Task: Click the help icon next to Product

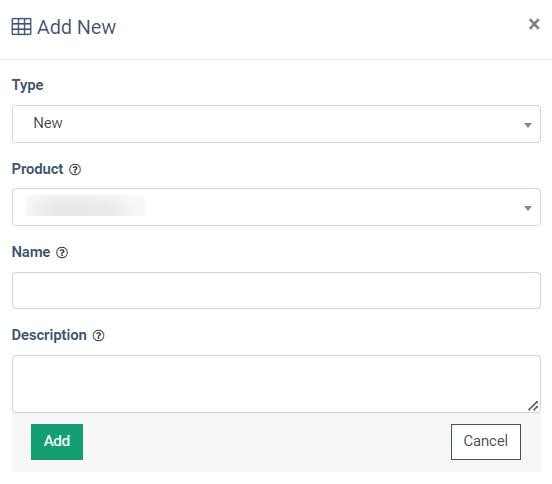Action: point(75,170)
